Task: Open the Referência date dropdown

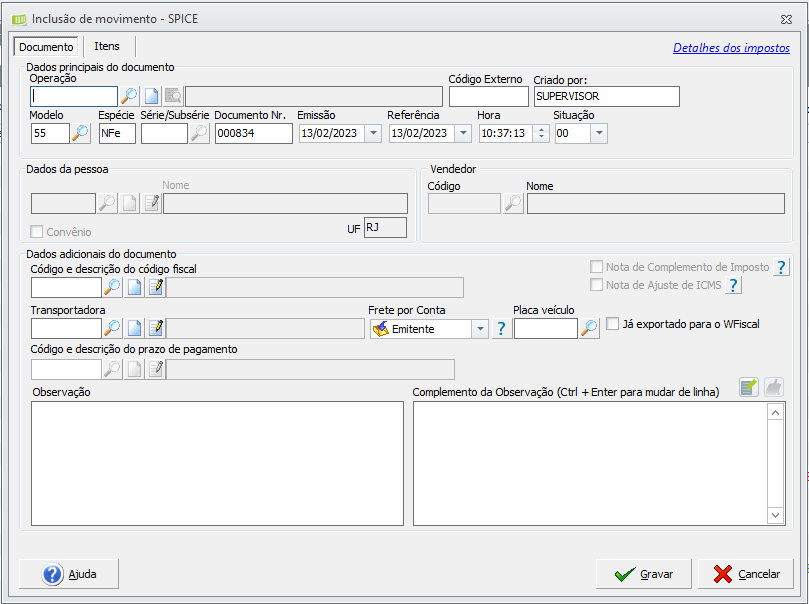Action: [x=463, y=133]
